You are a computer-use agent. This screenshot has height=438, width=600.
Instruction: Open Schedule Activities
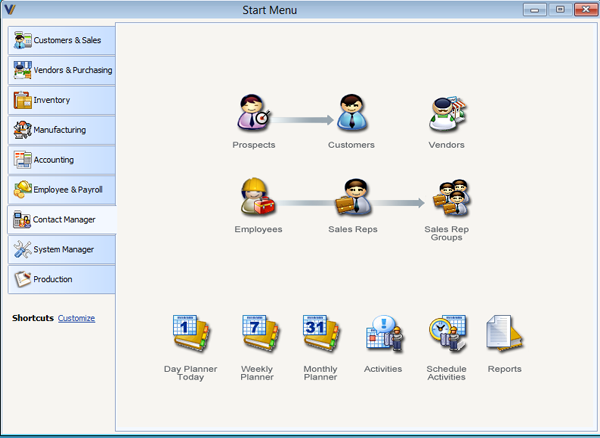[x=447, y=334]
